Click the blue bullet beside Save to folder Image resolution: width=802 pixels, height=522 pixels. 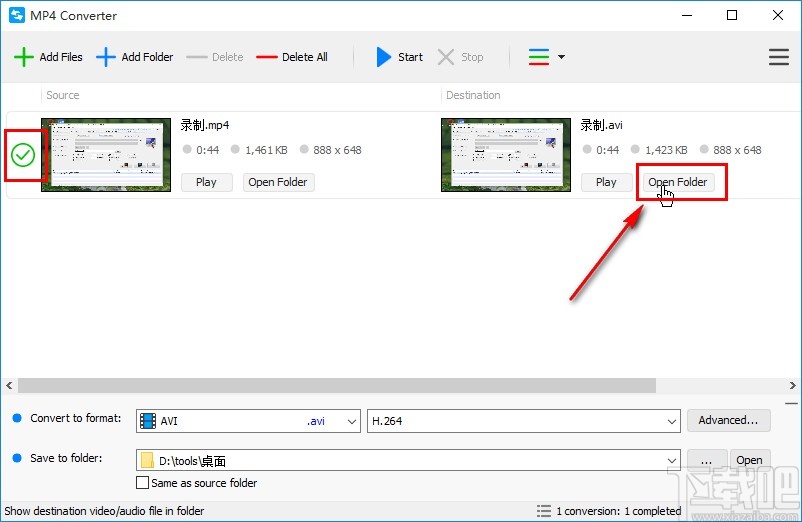tap(16, 458)
